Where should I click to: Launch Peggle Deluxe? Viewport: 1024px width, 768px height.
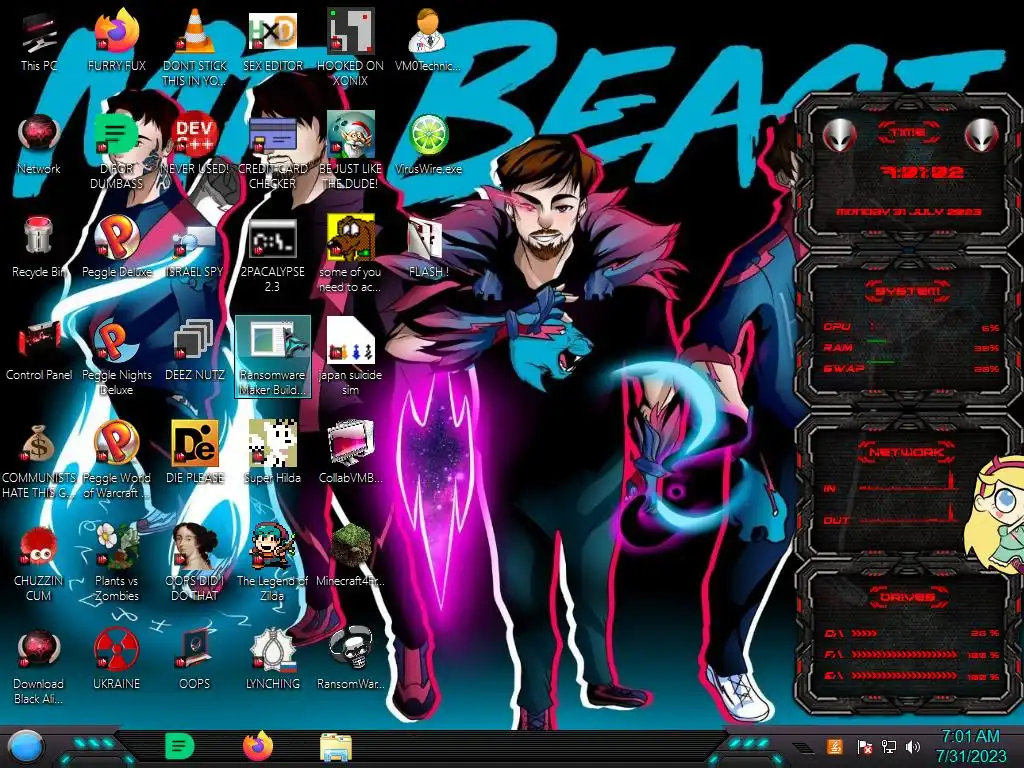click(x=116, y=248)
